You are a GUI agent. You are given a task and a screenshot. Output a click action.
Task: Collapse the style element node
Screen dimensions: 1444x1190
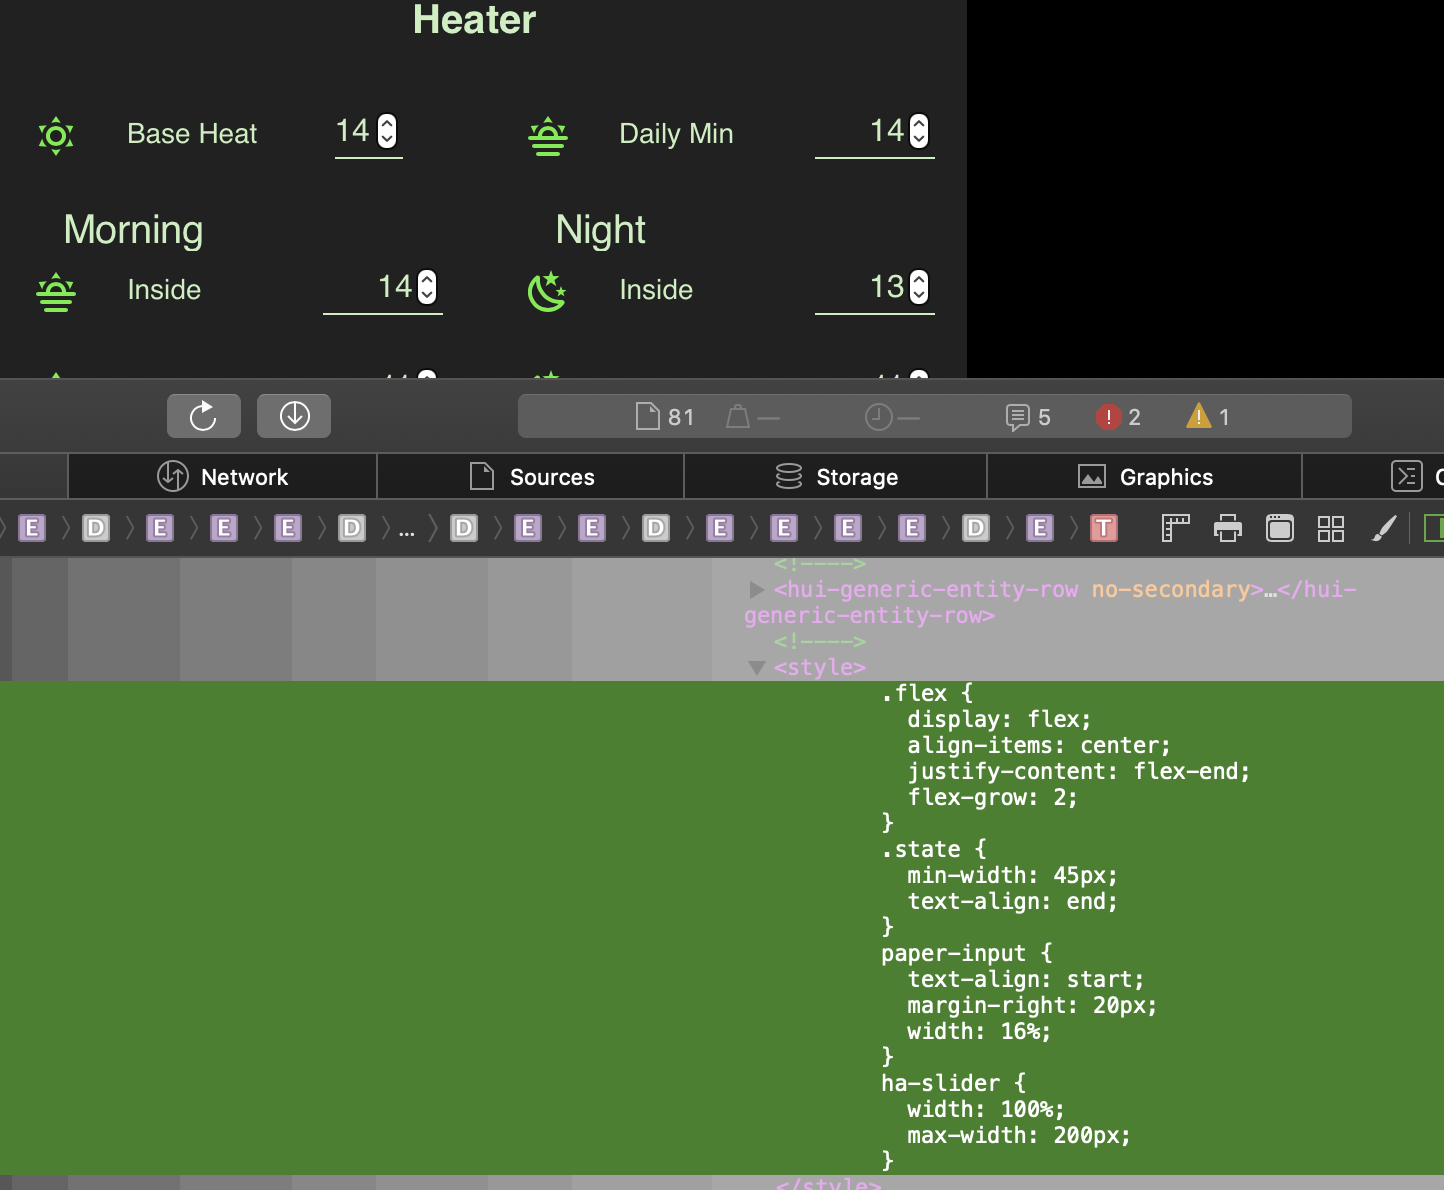point(757,667)
